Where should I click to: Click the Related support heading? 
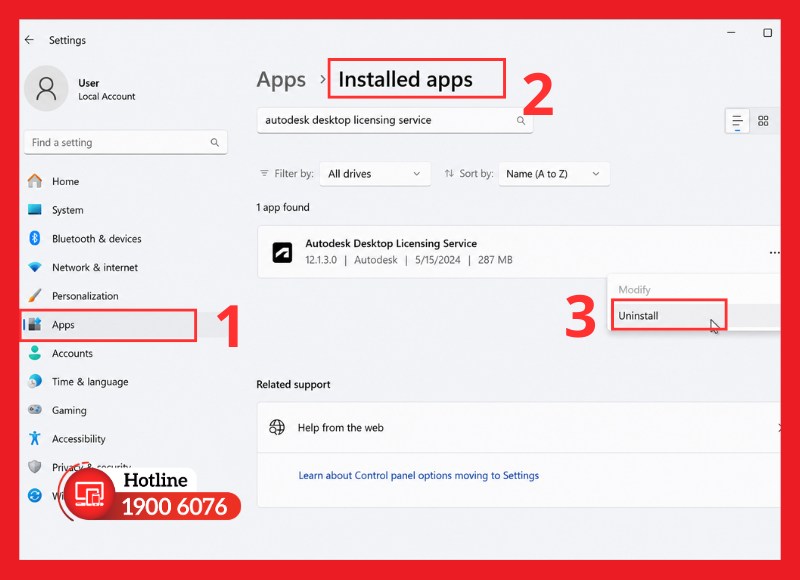(x=293, y=385)
